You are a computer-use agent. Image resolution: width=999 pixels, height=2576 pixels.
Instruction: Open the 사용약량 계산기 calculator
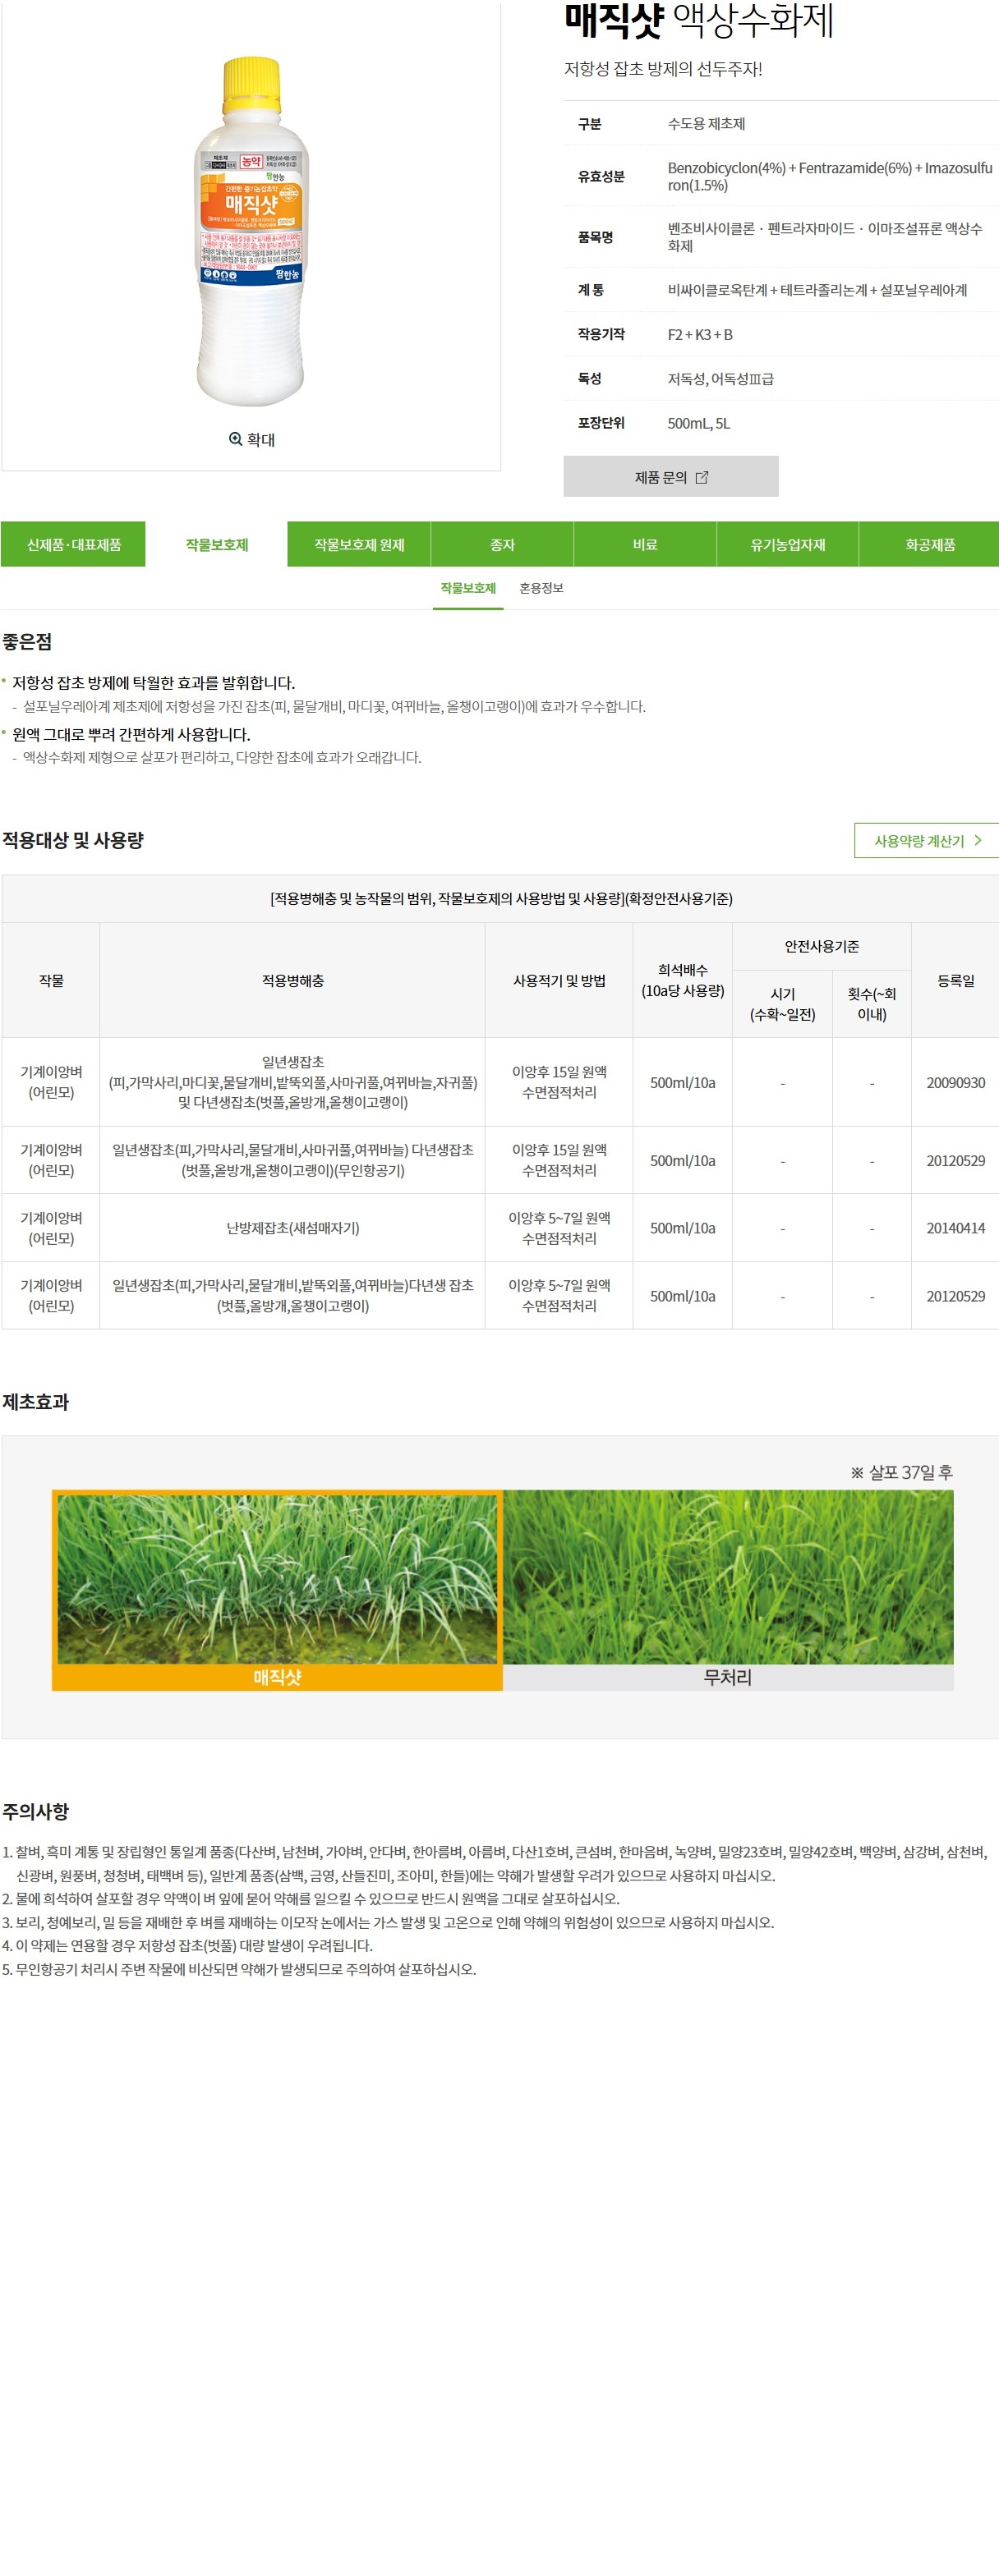pos(927,840)
